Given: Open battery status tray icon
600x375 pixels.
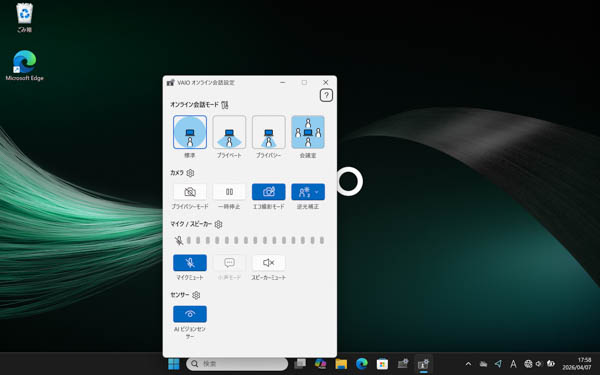Looking at the screenshot, I should tap(551, 364).
